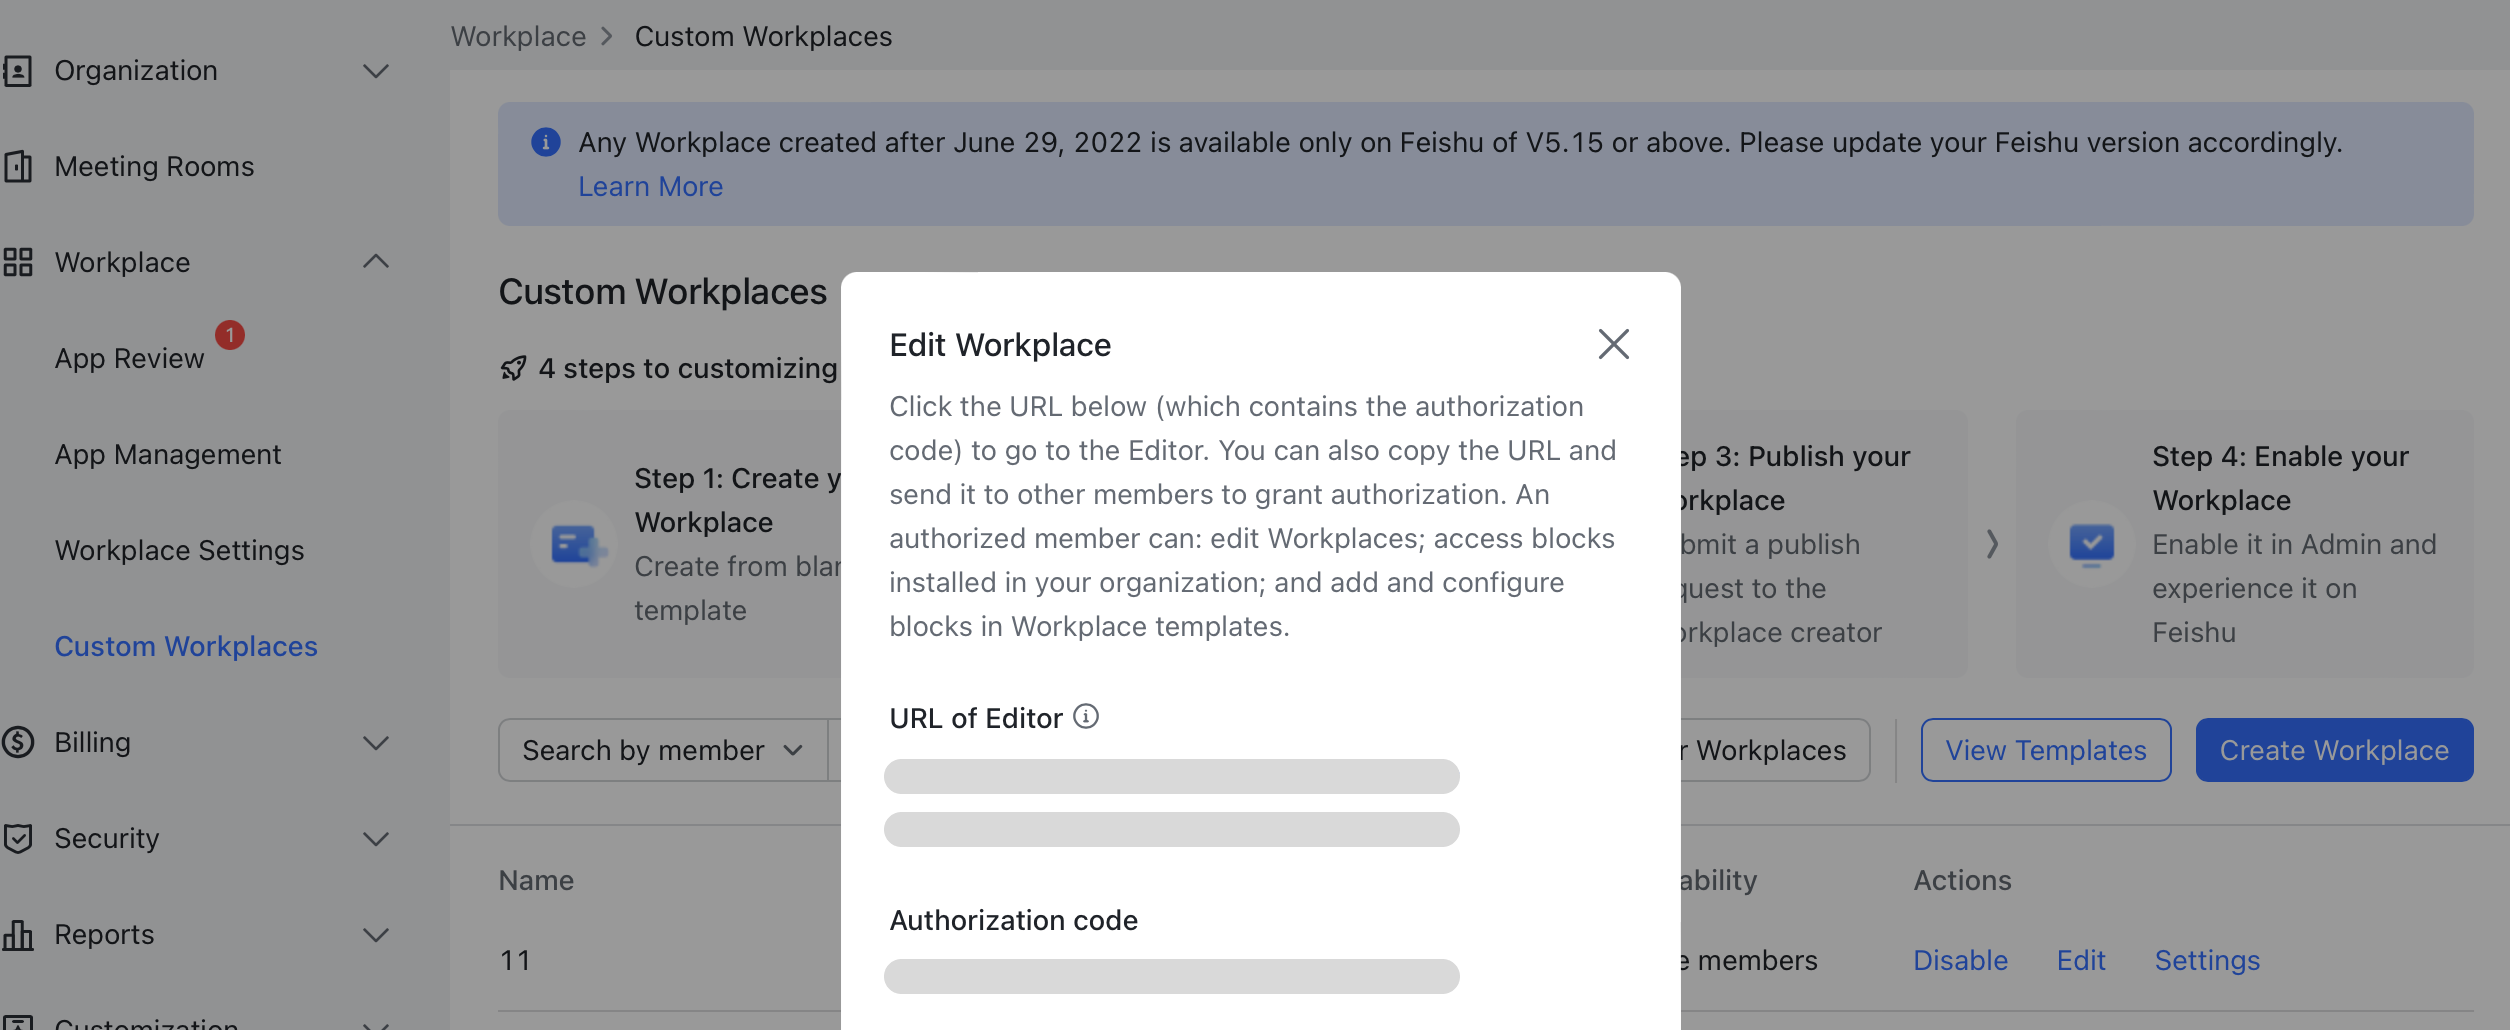Screen dimensions: 2510x1030
Task: Click View Templates
Action: (2045, 749)
